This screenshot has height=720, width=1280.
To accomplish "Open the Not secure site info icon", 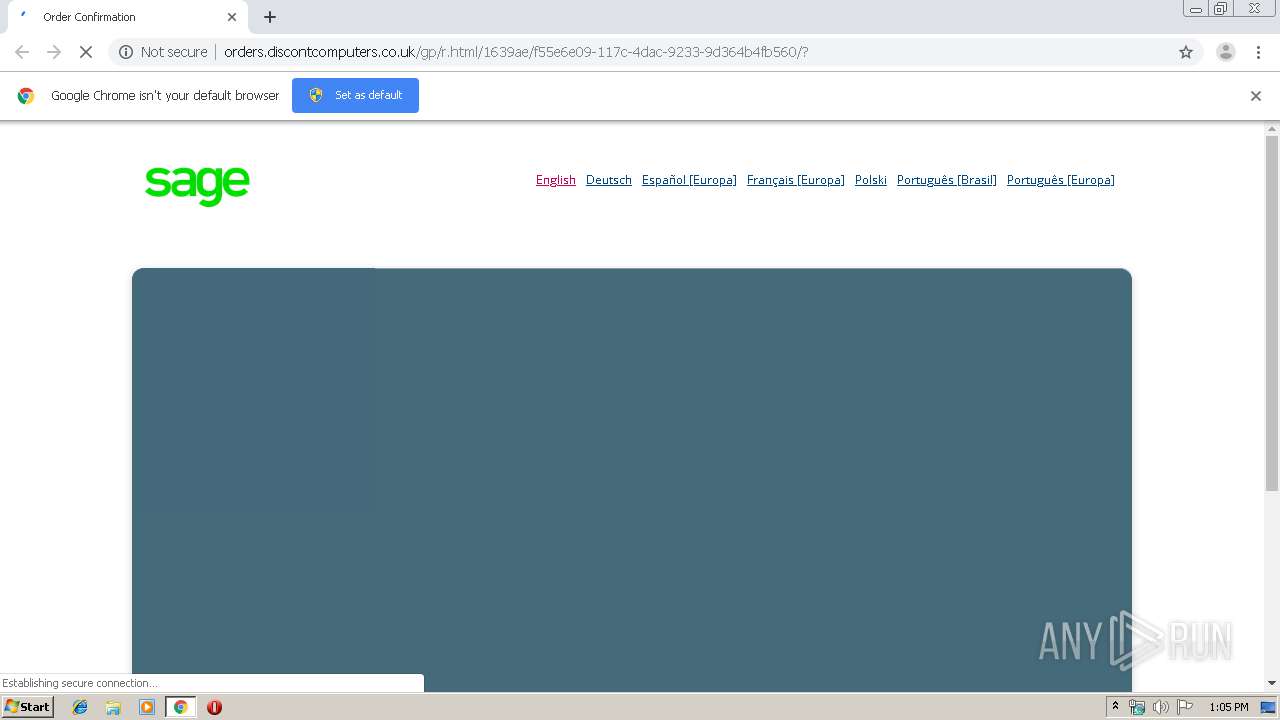I will tap(126, 52).
